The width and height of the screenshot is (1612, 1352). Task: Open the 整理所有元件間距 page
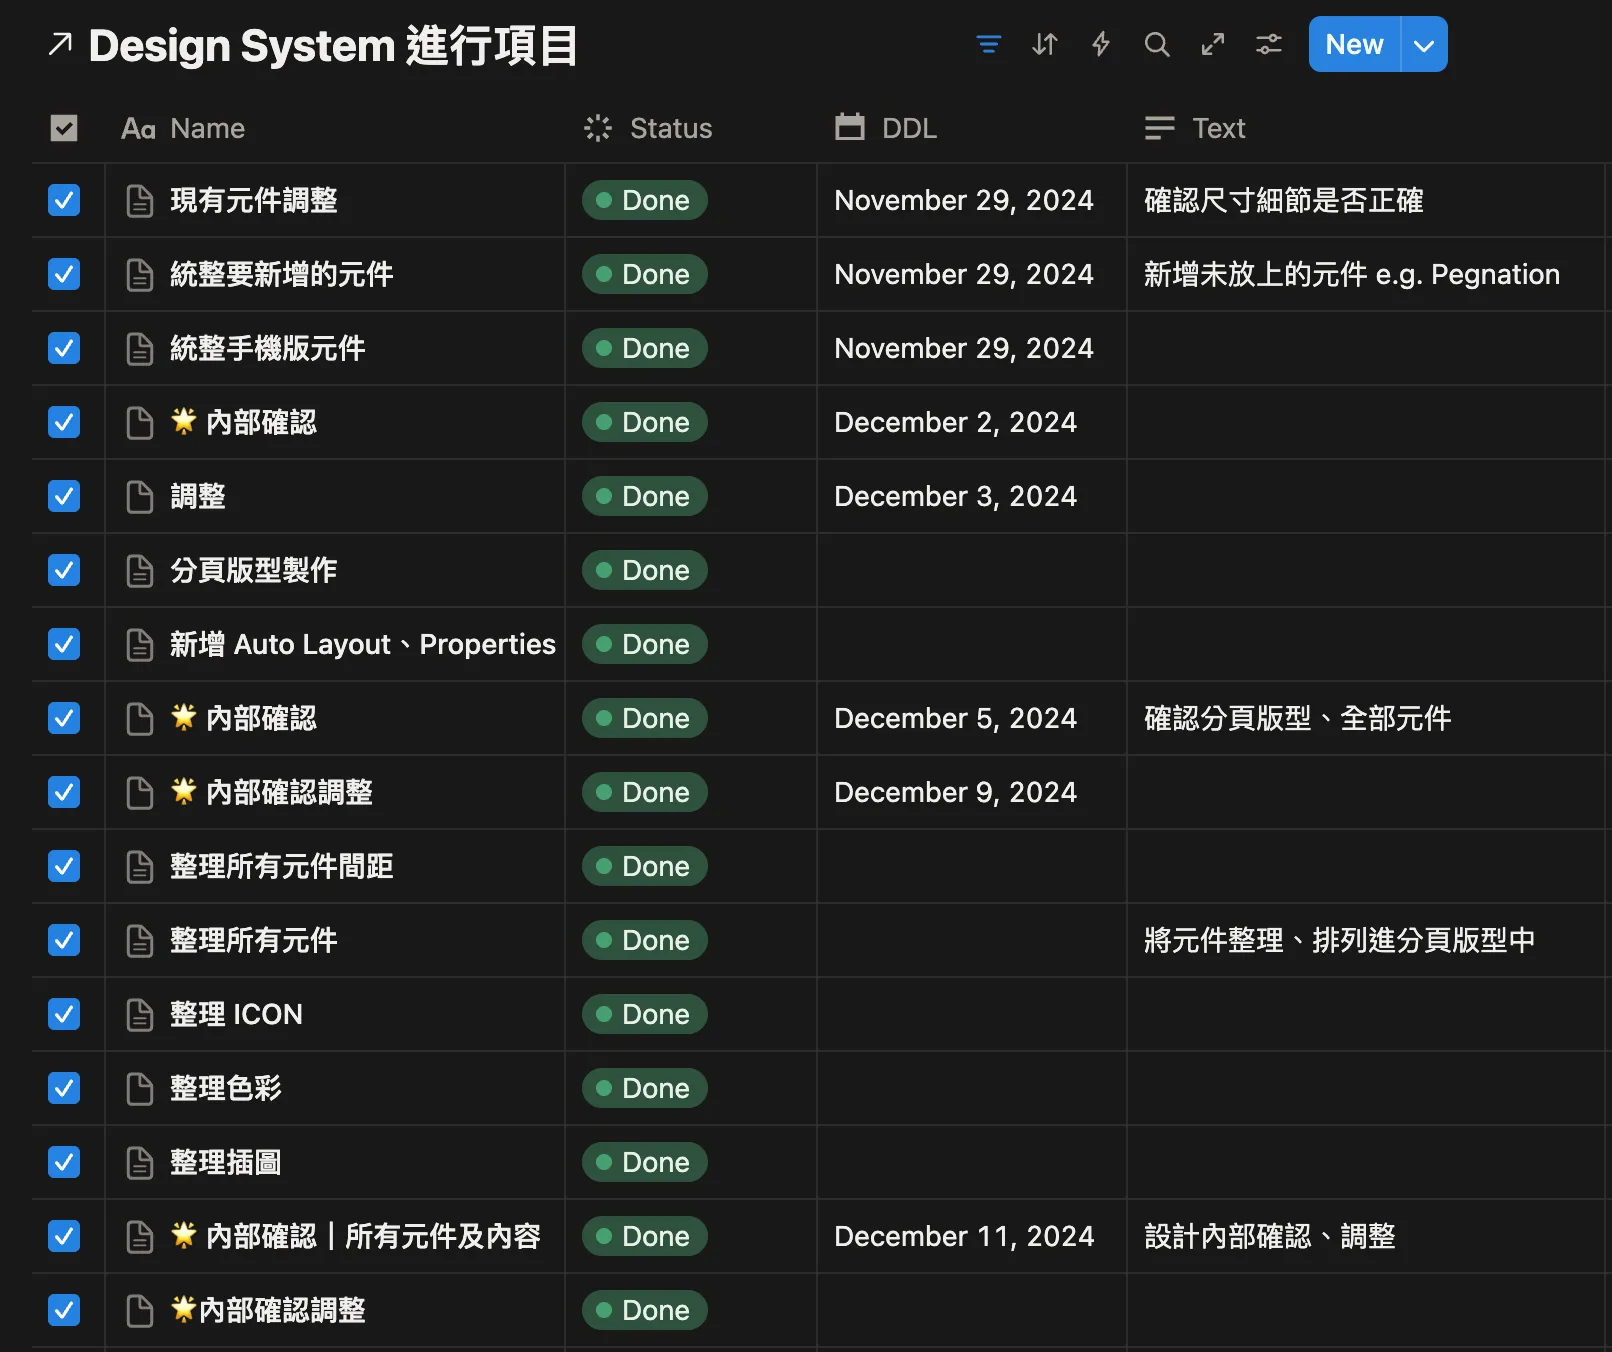click(282, 866)
